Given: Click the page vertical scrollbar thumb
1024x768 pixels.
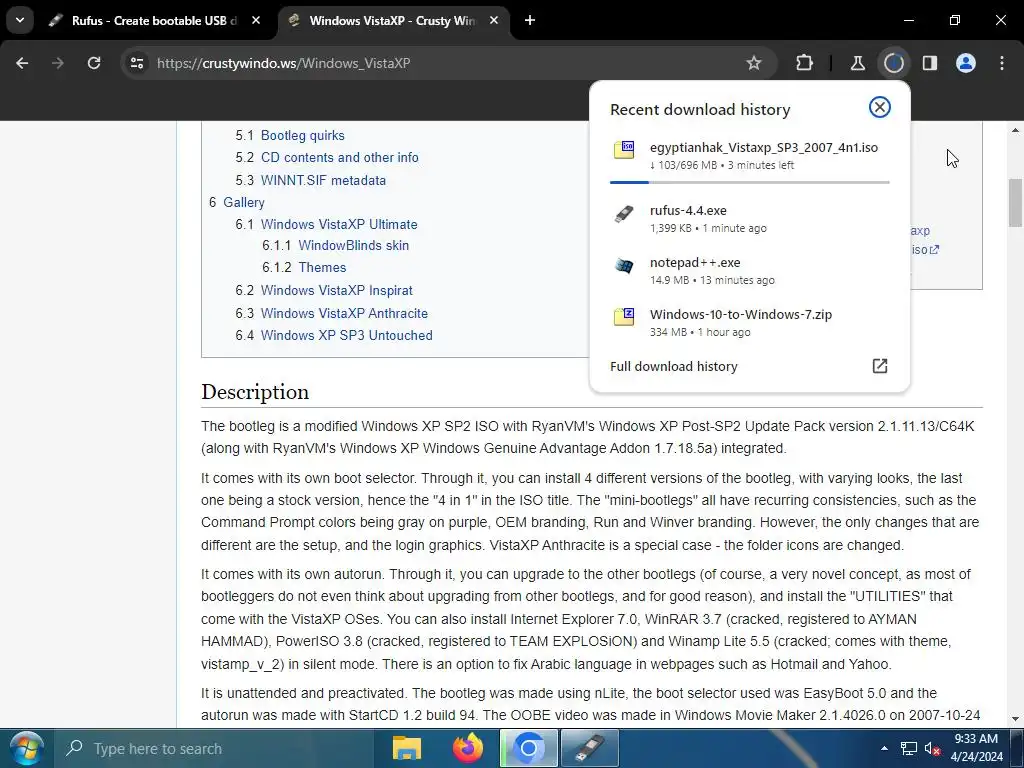Looking at the screenshot, I should (1016, 202).
